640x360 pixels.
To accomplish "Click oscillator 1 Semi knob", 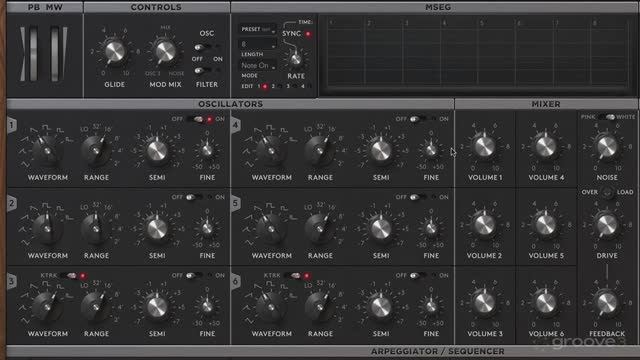I will pos(157,151).
